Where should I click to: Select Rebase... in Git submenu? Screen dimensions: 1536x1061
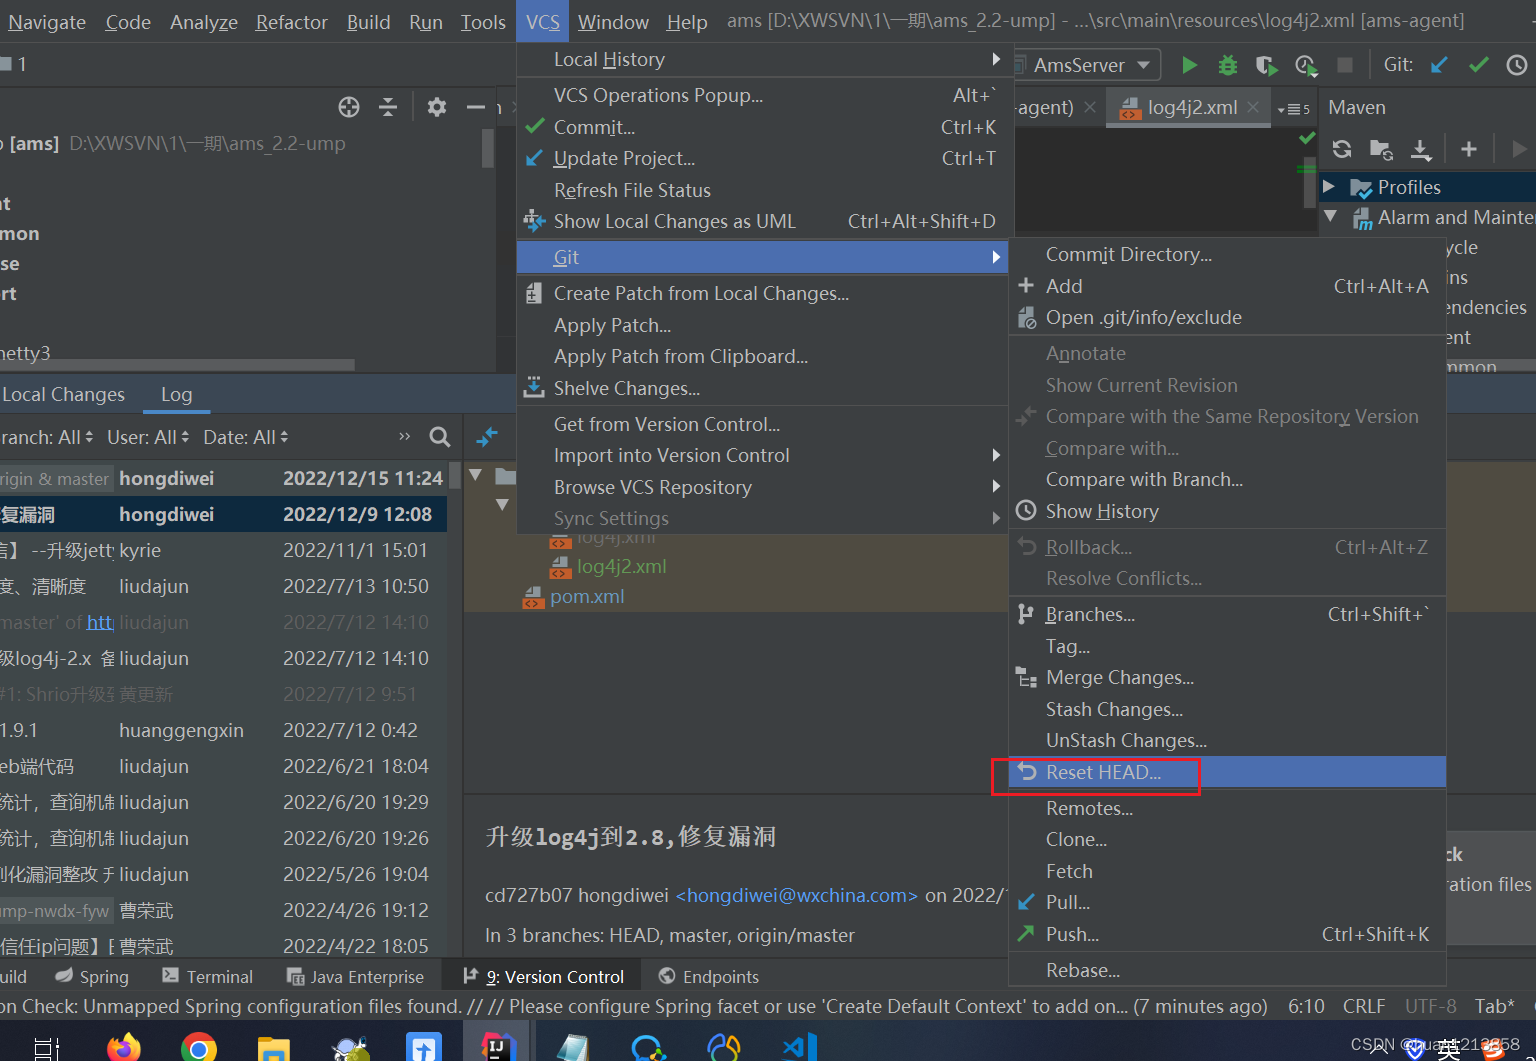(x=1227, y=970)
